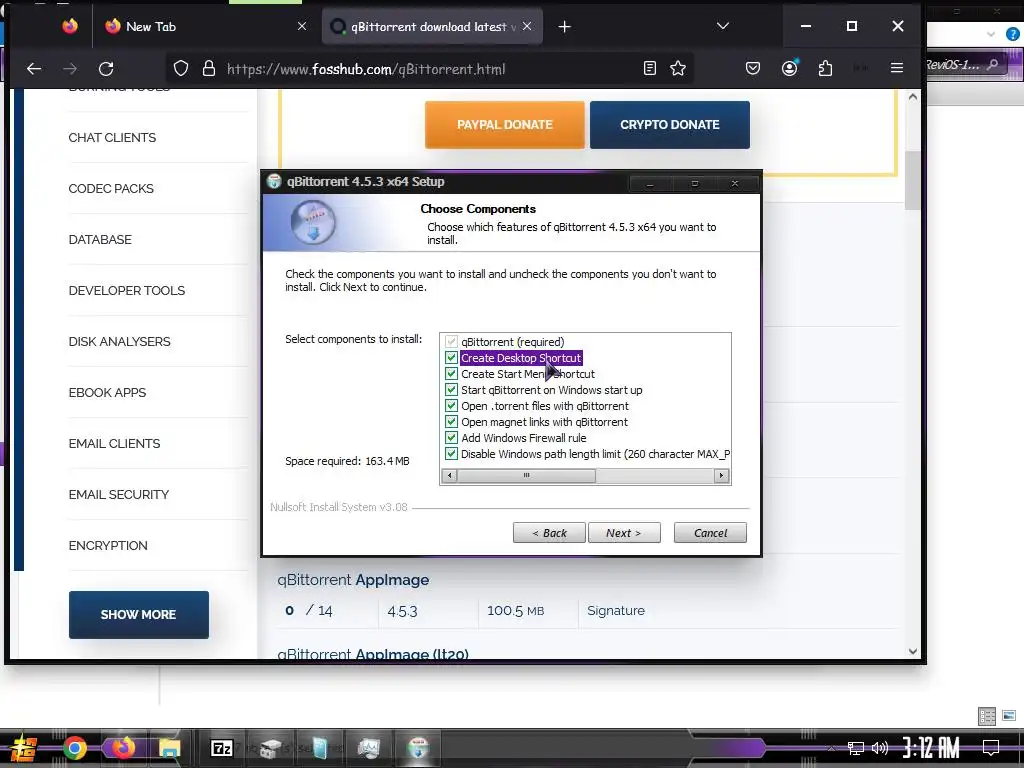Screen dimensions: 1024x768
Task: Click the Firefox back arrow
Action: [x=34, y=69]
